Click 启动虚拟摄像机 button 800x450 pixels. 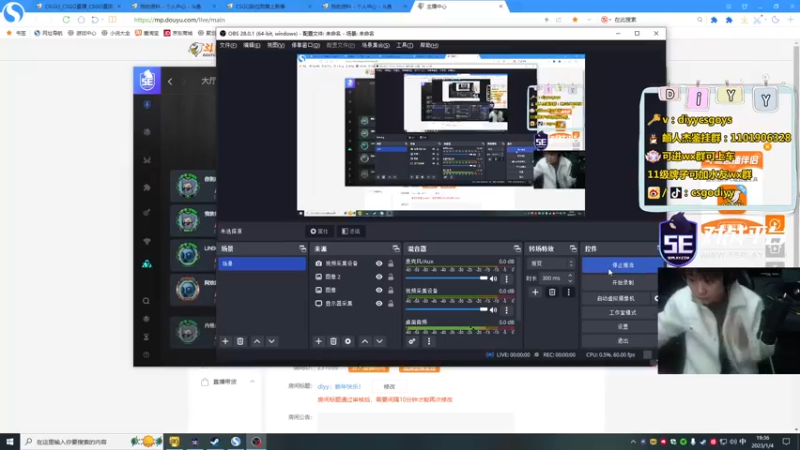616,298
